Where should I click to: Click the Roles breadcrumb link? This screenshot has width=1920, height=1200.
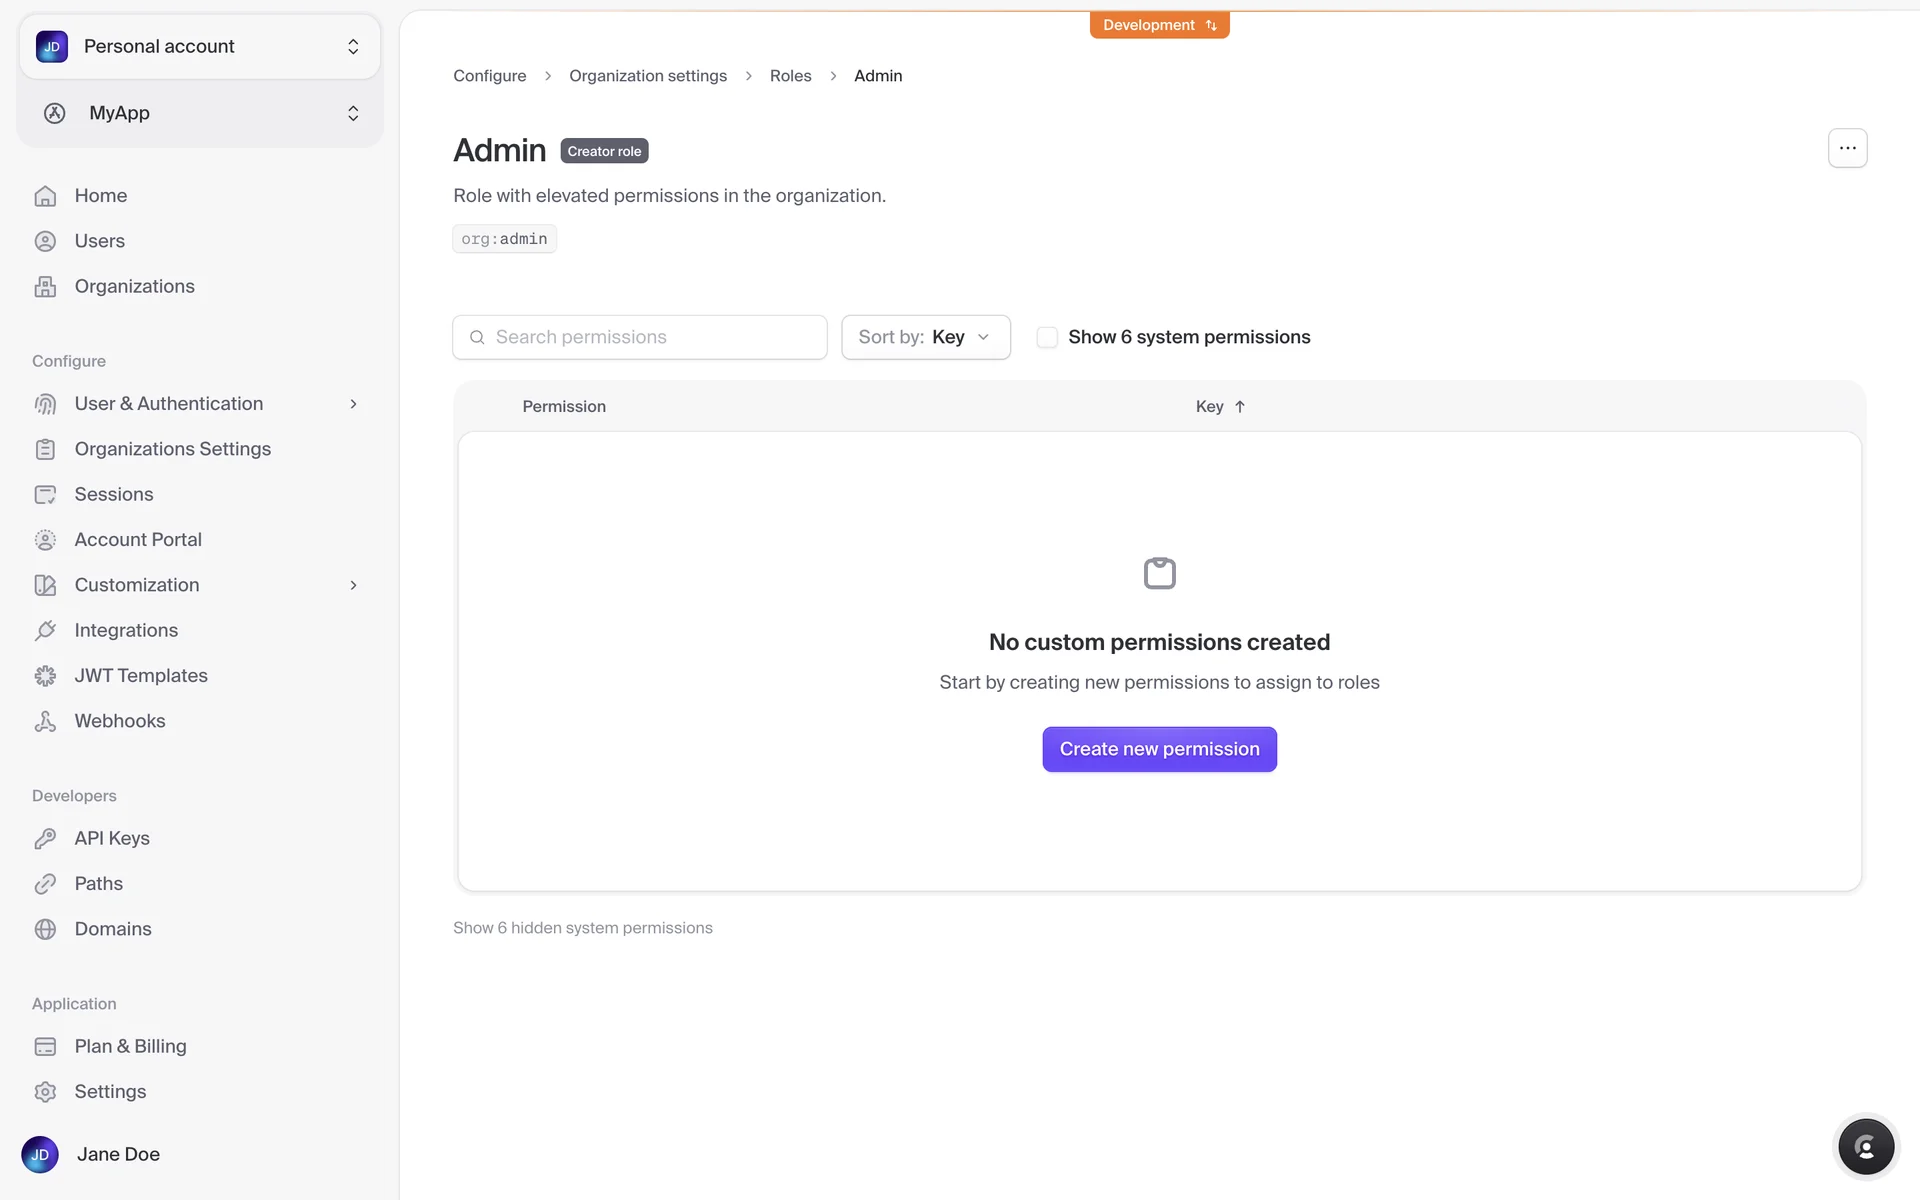click(x=790, y=76)
